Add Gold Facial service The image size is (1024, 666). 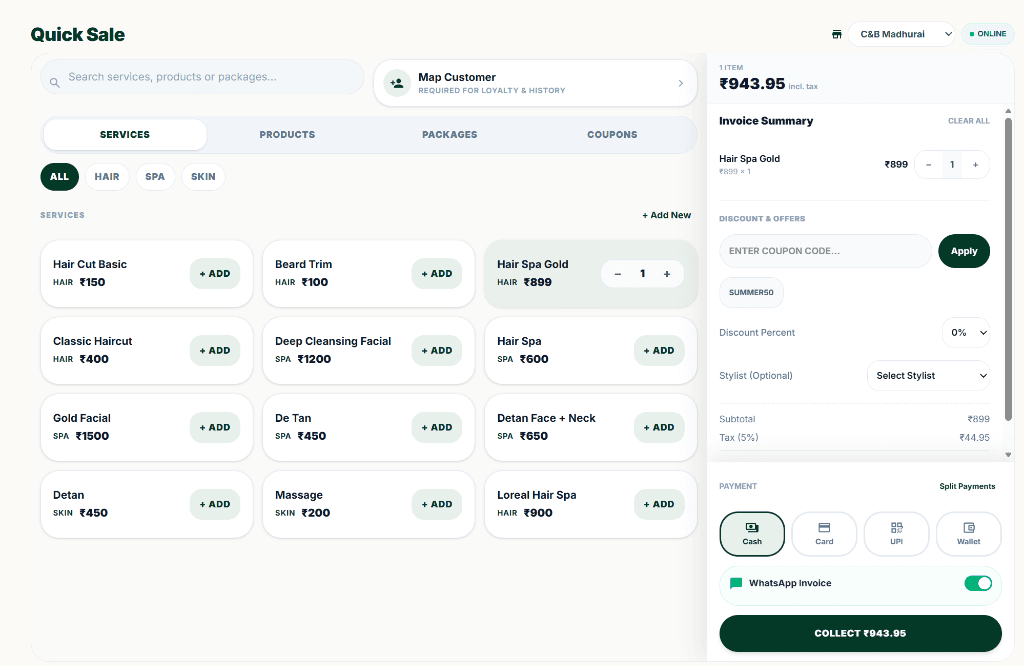pyautogui.click(x=215, y=428)
